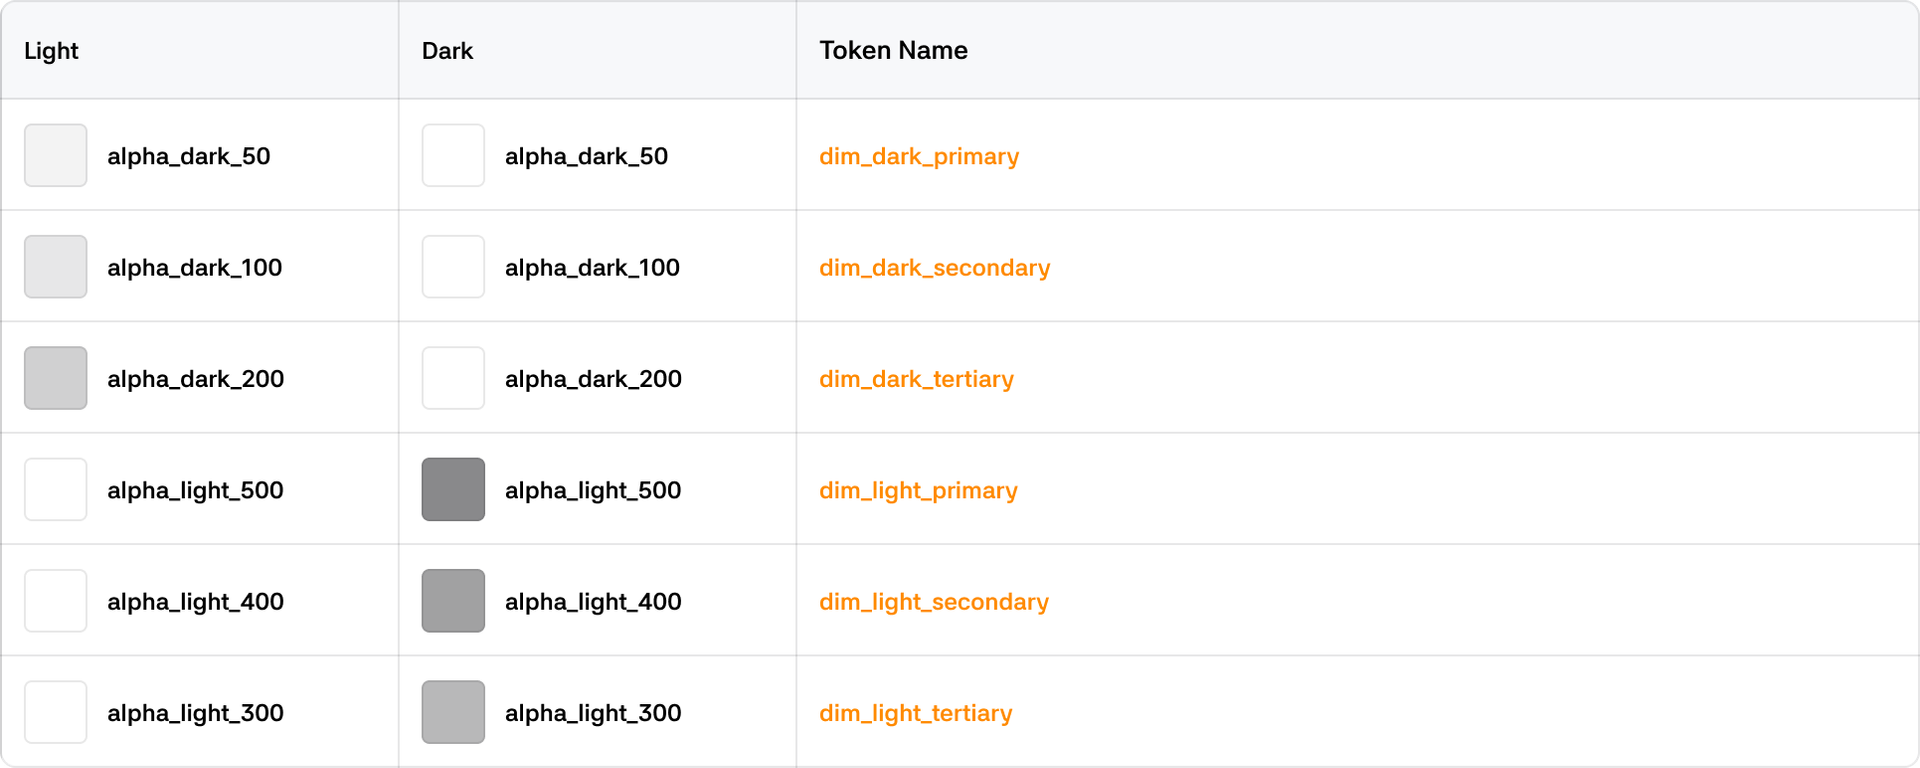The image size is (1920, 768).
Task: Click the Light column alpha_dark_200 swatch
Action: [56, 379]
